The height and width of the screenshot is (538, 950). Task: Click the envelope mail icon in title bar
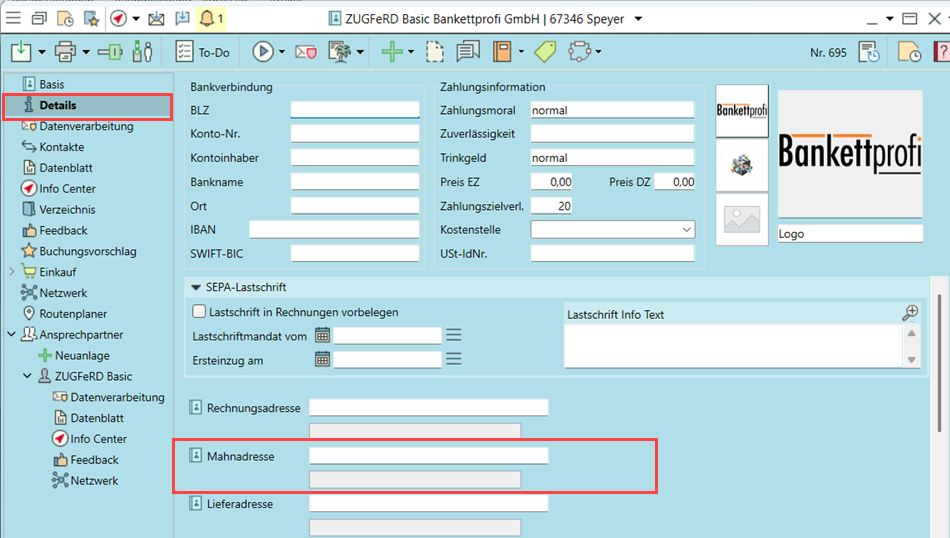pyautogui.click(x=156, y=18)
